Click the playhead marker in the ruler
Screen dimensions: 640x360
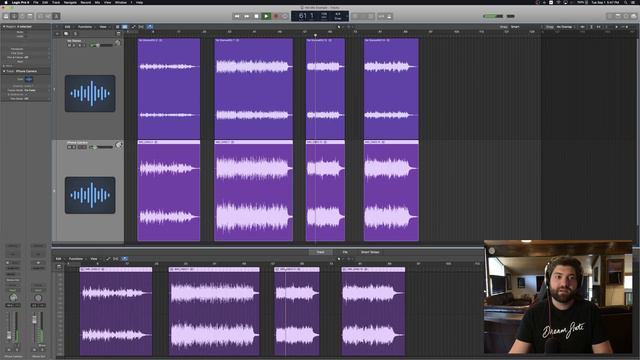[315, 36]
